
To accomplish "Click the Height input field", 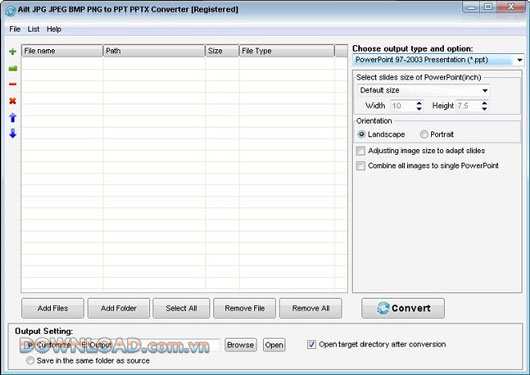I will [468, 106].
